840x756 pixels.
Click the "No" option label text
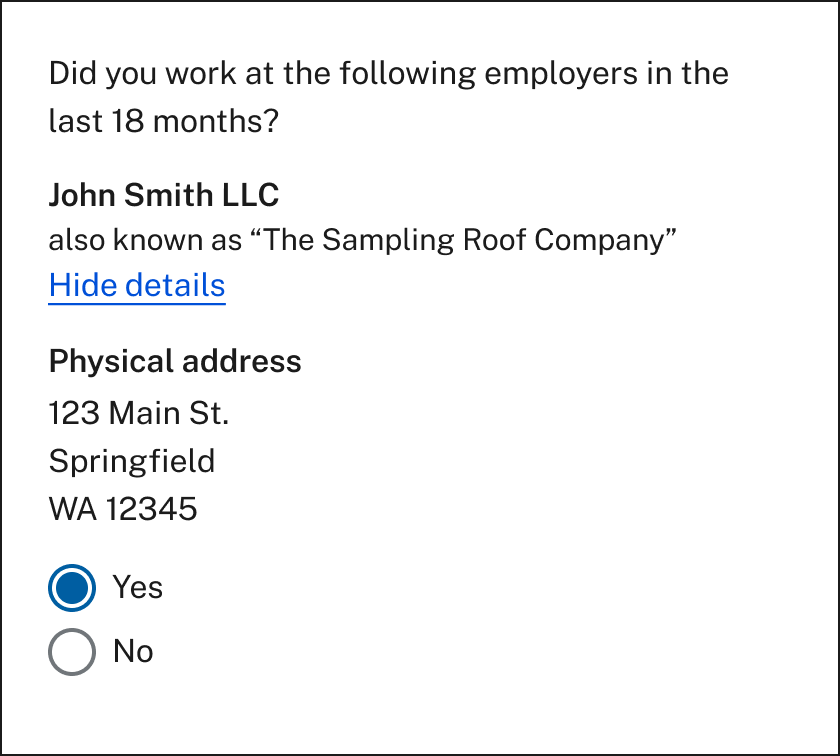click(133, 651)
